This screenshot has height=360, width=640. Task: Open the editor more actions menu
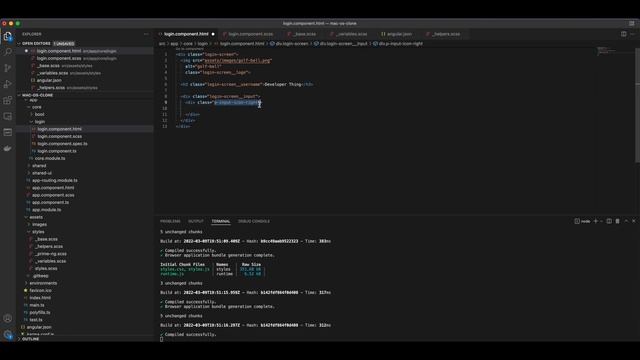(633, 34)
